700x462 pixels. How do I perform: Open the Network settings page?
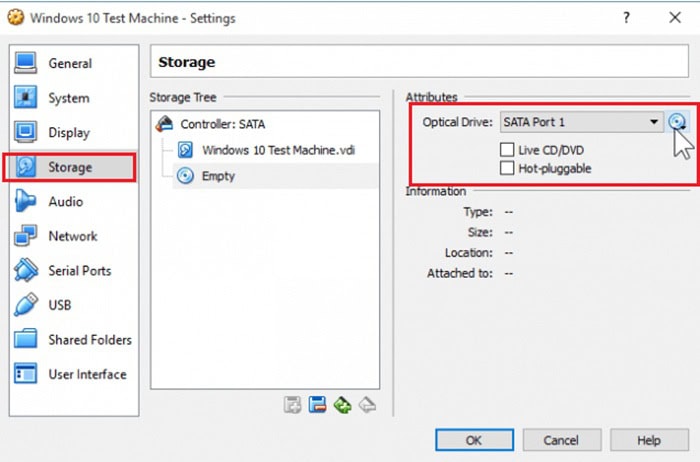(72, 237)
